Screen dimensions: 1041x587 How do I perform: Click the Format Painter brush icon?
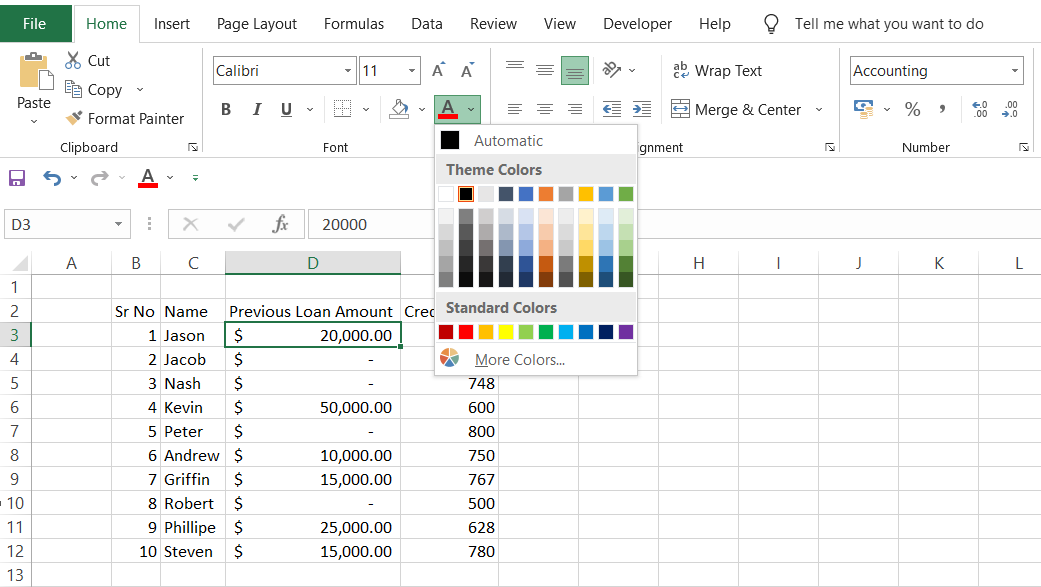pyautogui.click(x=73, y=118)
